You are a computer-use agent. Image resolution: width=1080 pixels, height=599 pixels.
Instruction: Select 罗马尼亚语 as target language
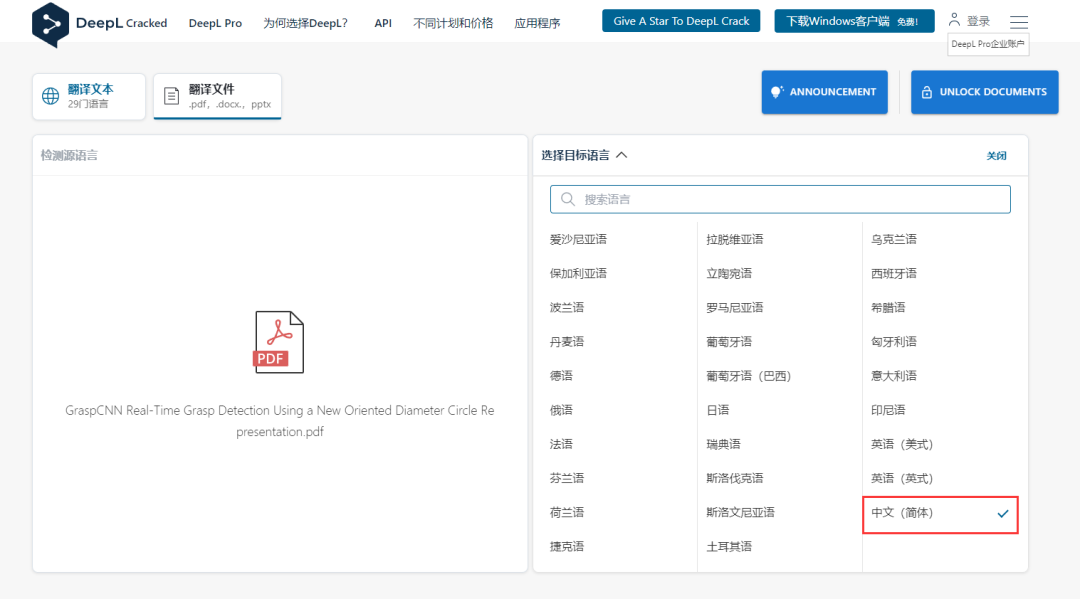click(x=734, y=308)
